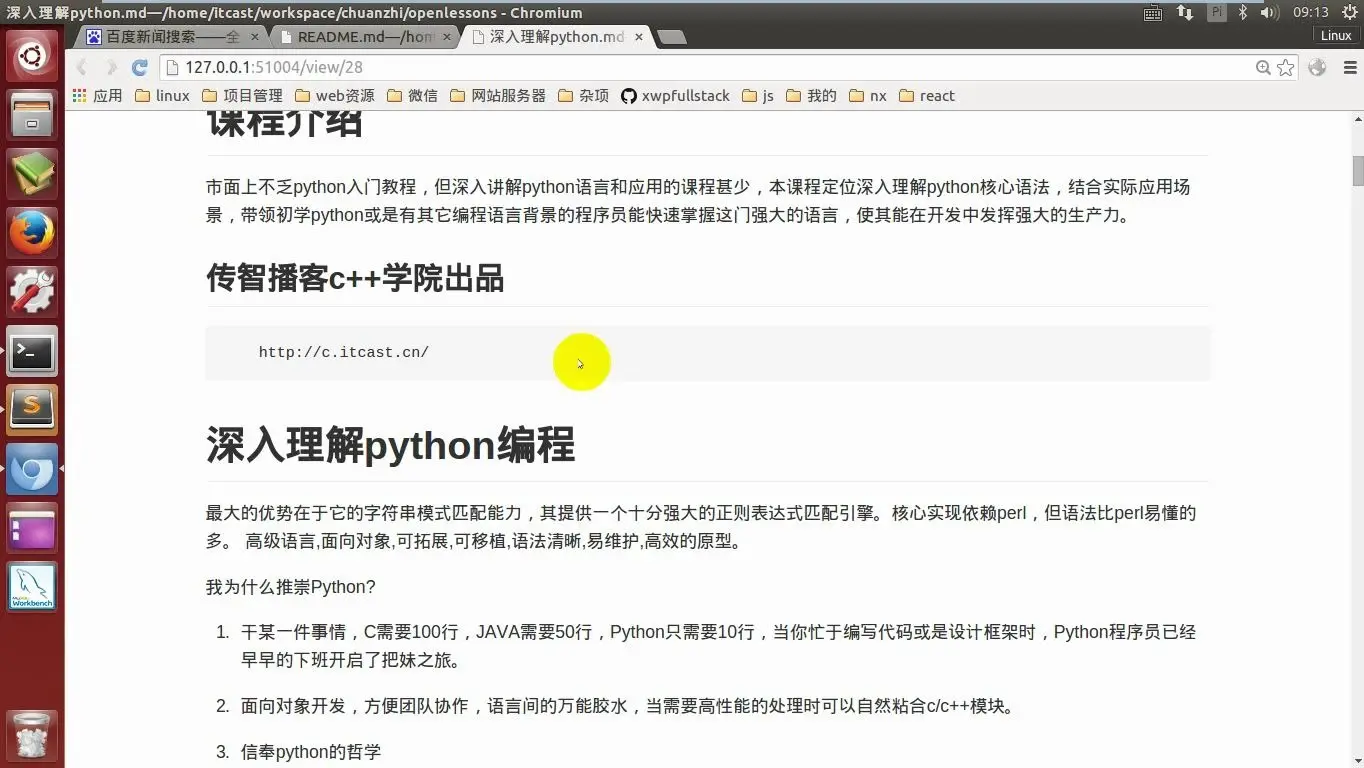Open Sublime Text from the dock
The width and height of the screenshot is (1364, 768).
coord(33,410)
